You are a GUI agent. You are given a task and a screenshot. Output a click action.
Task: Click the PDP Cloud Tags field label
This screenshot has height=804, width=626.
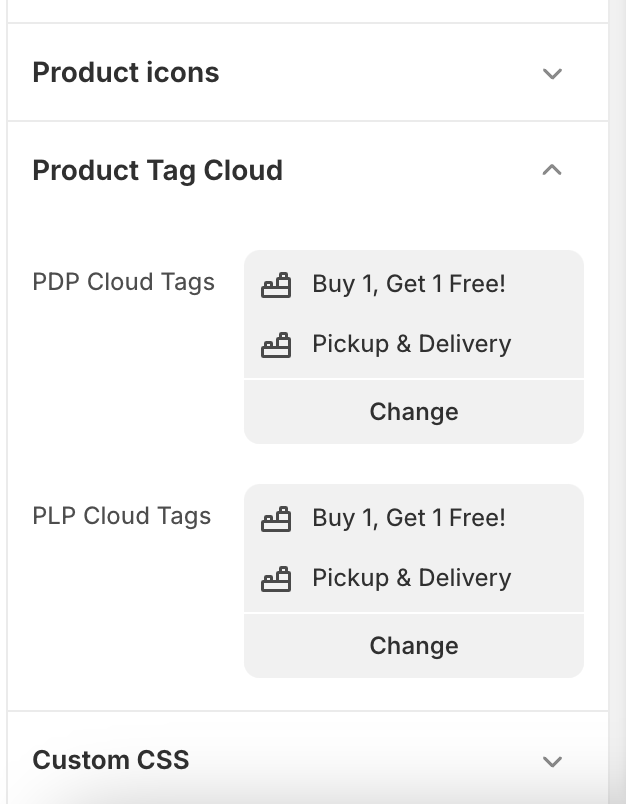tap(124, 282)
